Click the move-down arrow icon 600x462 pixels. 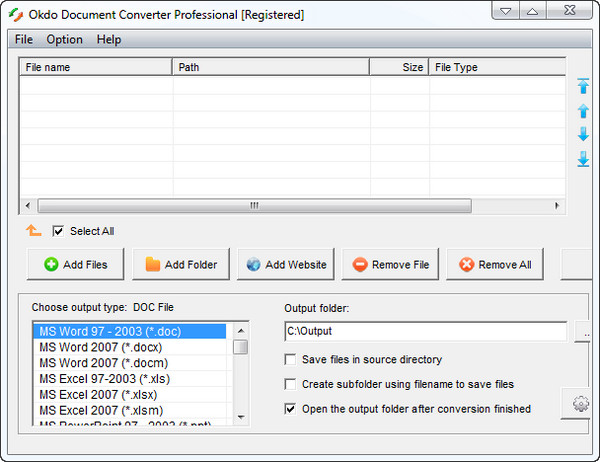click(x=583, y=135)
